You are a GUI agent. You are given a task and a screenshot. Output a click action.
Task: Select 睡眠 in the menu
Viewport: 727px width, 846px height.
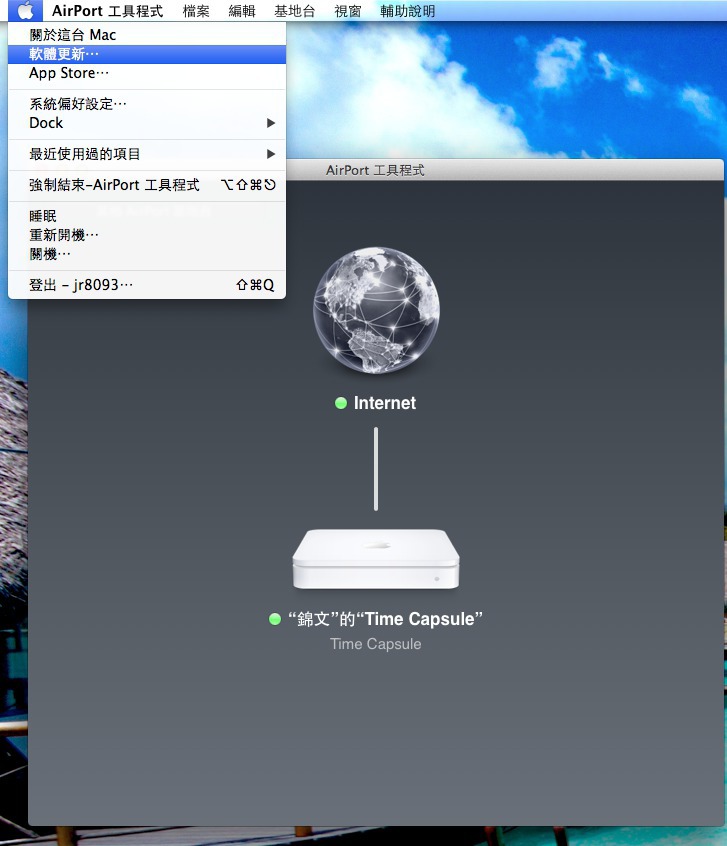point(147,216)
